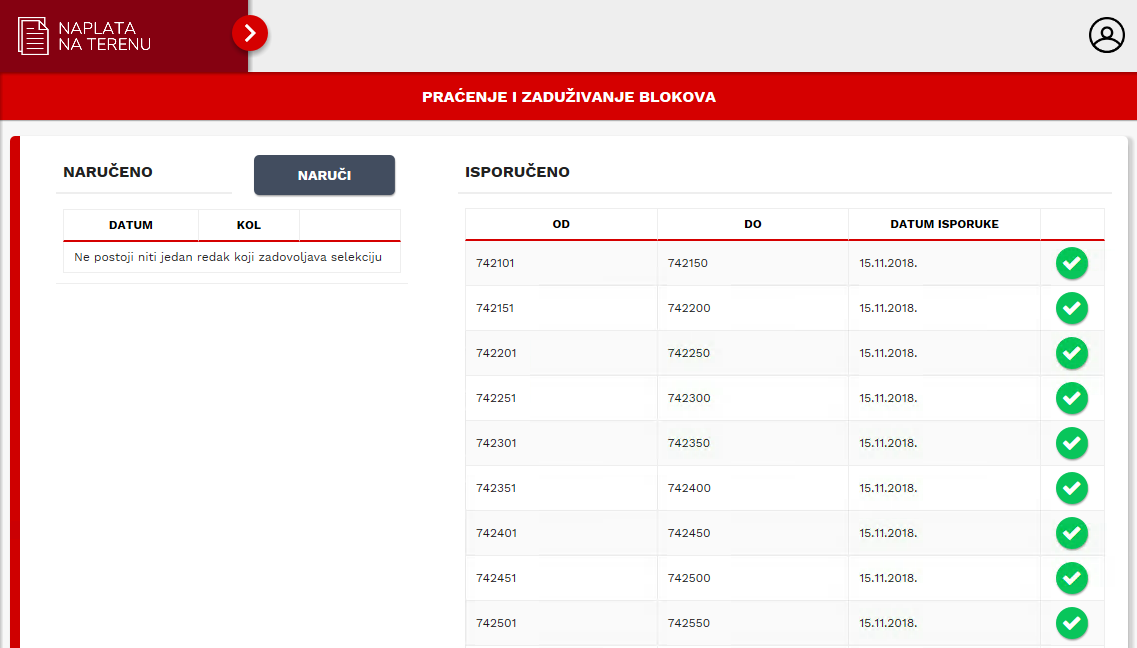Sort by the DATUM column header
The image size is (1137, 648).
coord(131,225)
